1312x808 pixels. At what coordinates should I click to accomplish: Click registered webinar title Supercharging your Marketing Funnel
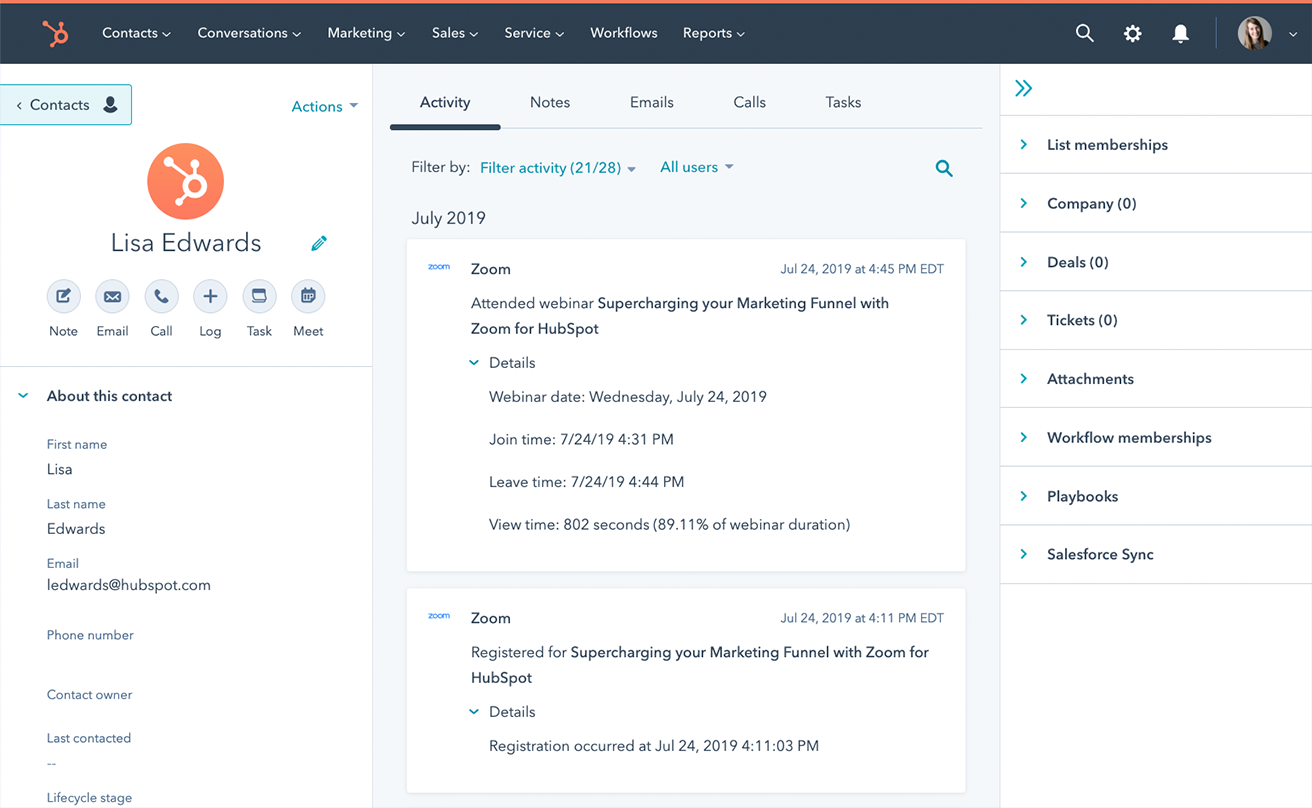tap(700, 664)
